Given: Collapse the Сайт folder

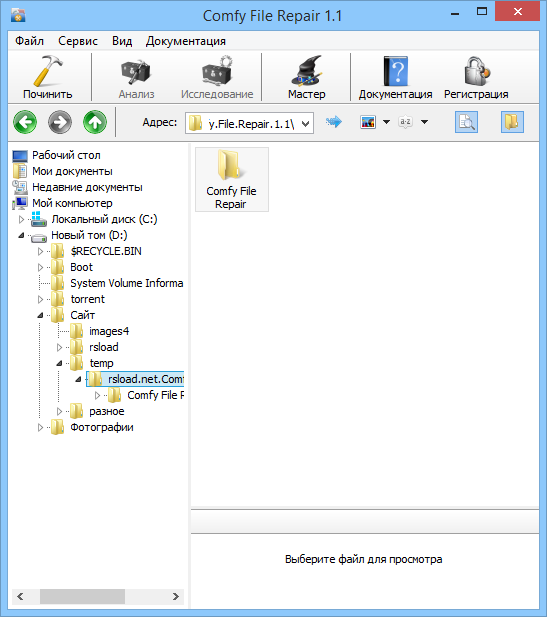Looking at the screenshot, I should [x=40, y=315].
